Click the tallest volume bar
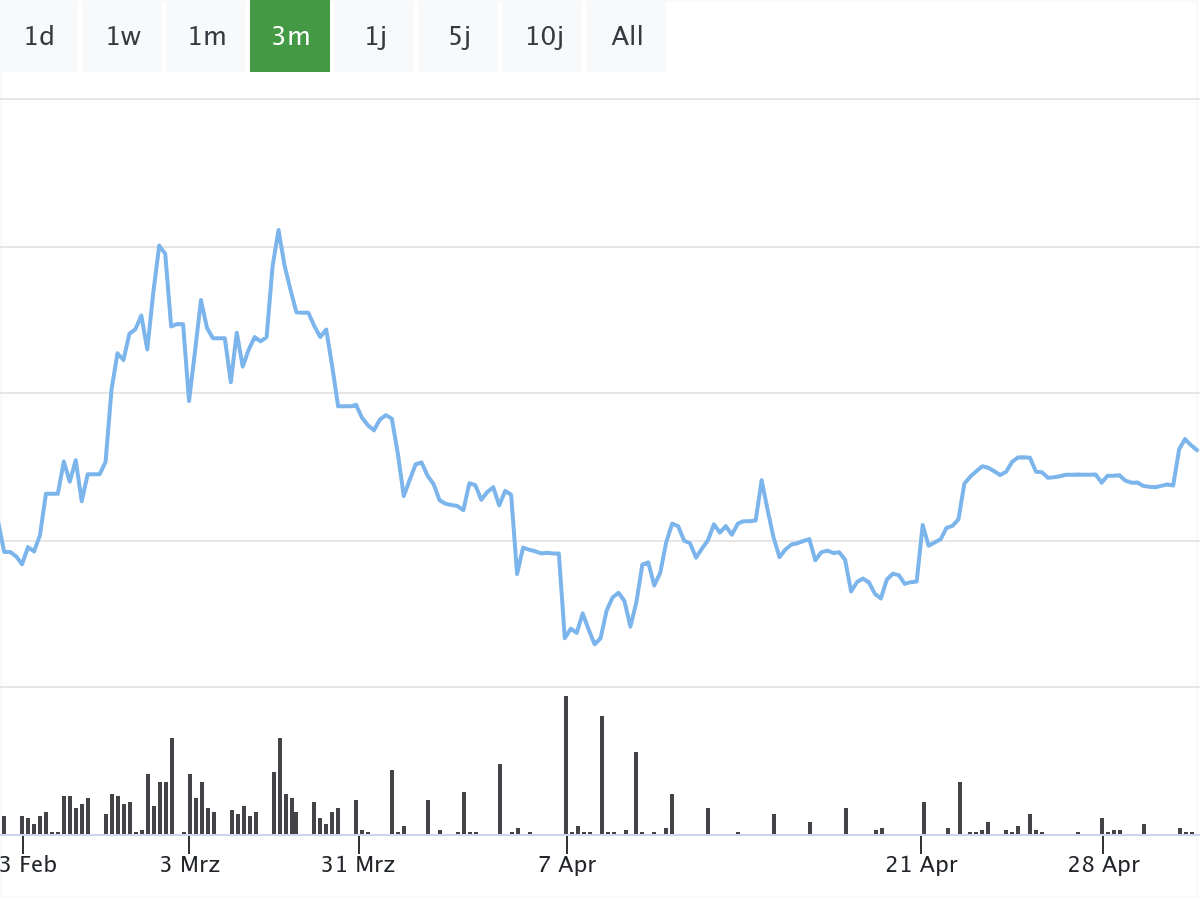Viewport: 1200px width, 900px height. pyautogui.click(x=566, y=765)
